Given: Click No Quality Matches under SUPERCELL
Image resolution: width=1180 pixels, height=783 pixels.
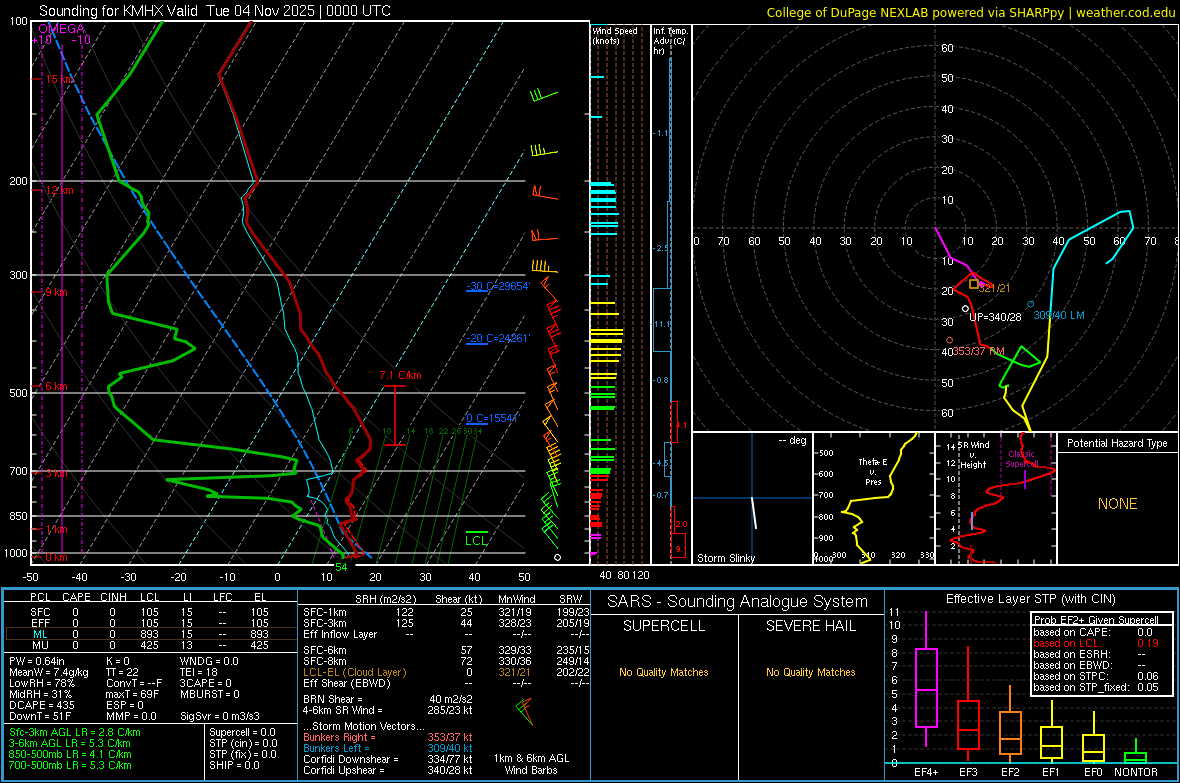Looking at the screenshot, I should [x=664, y=672].
